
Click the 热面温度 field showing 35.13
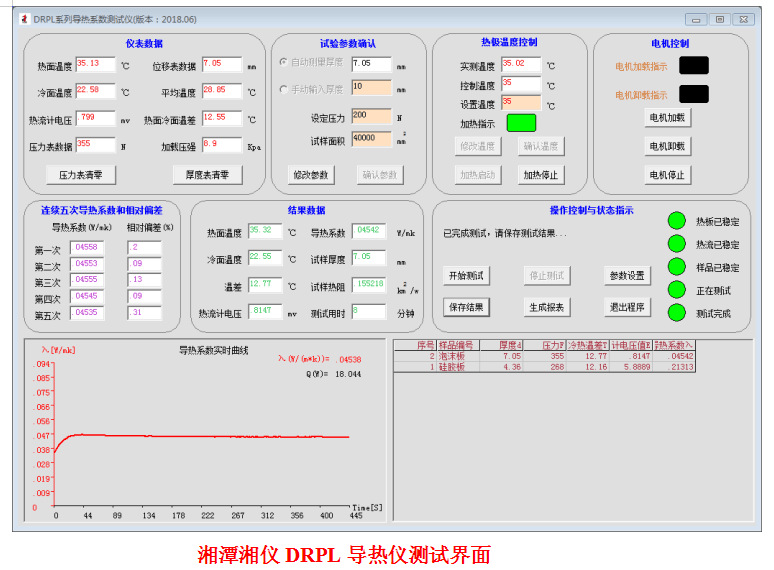(x=95, y=65)
